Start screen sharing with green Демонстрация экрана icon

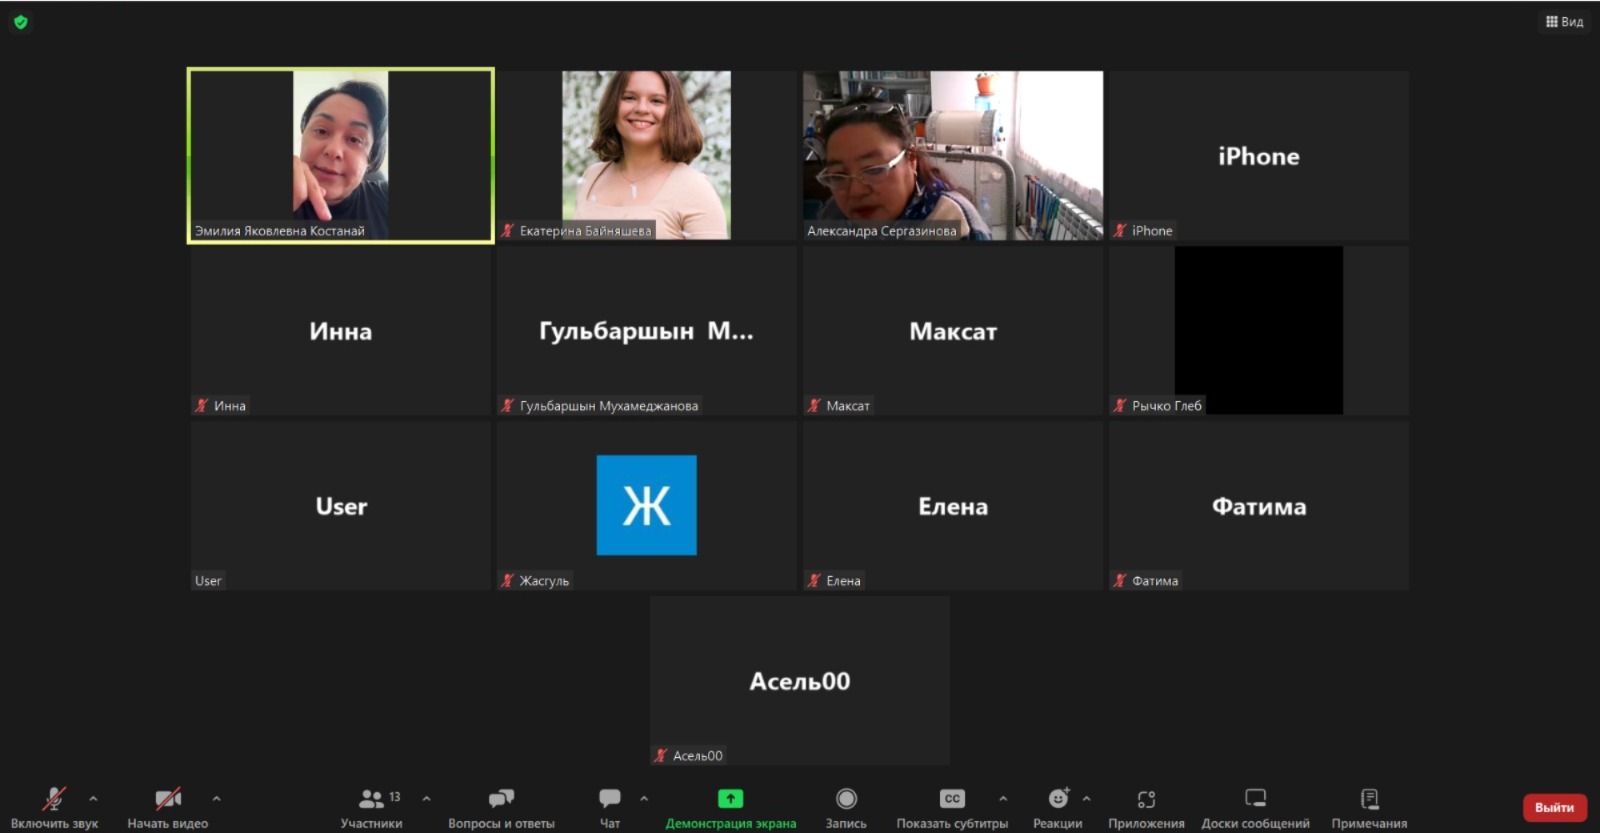tap(731, 799)
